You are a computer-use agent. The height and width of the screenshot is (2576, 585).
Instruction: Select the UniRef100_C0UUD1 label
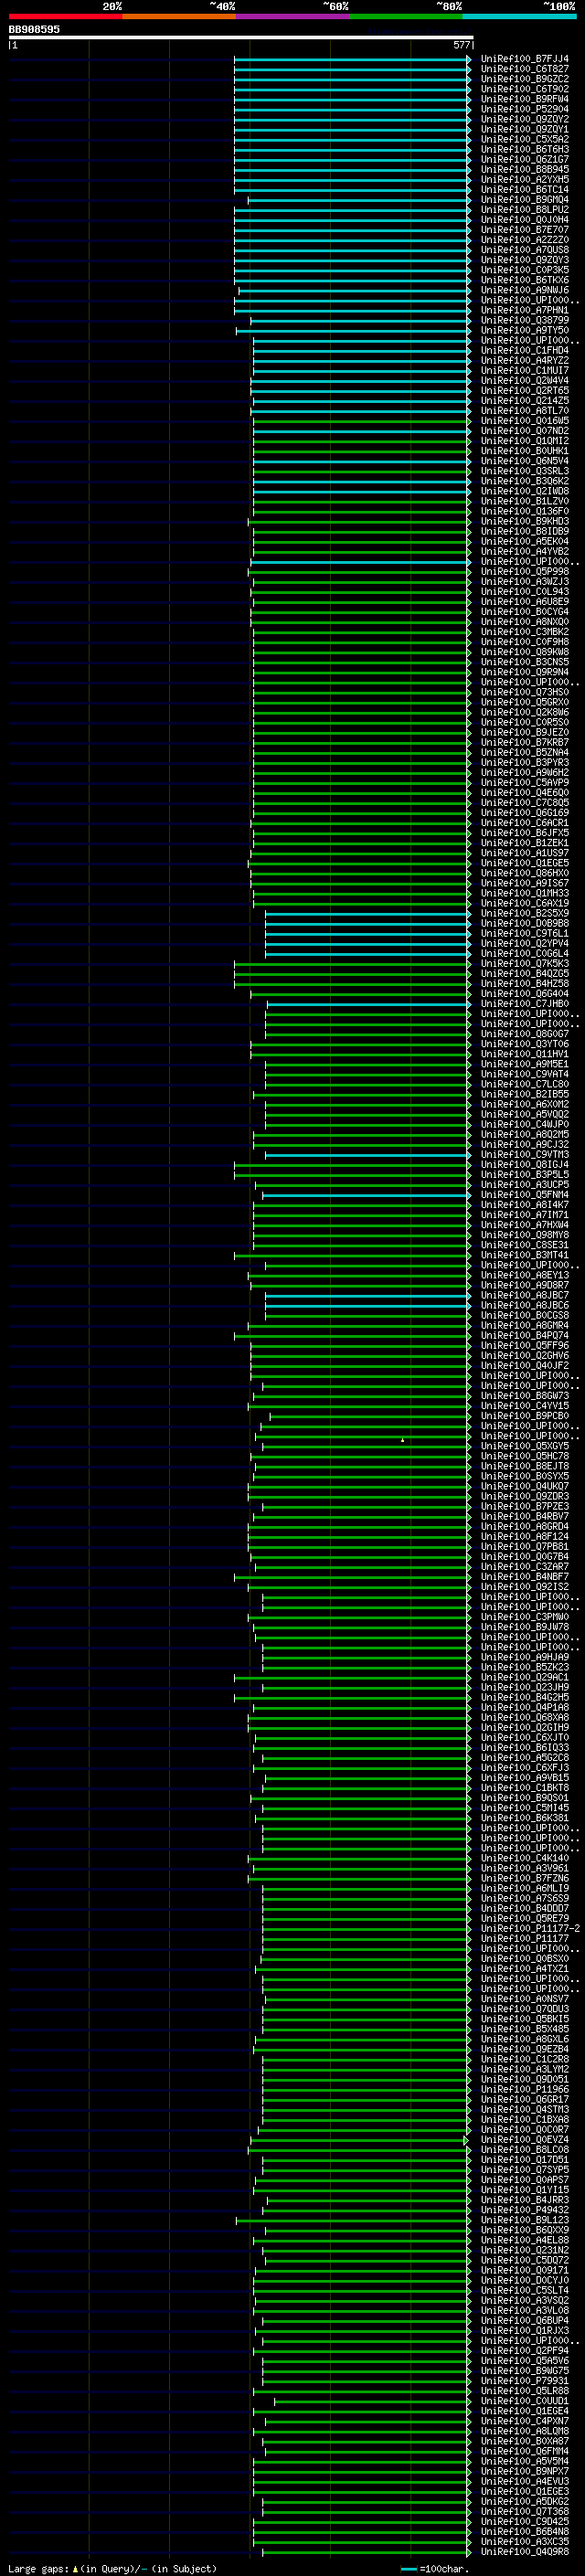click(x=524, y=2401)
